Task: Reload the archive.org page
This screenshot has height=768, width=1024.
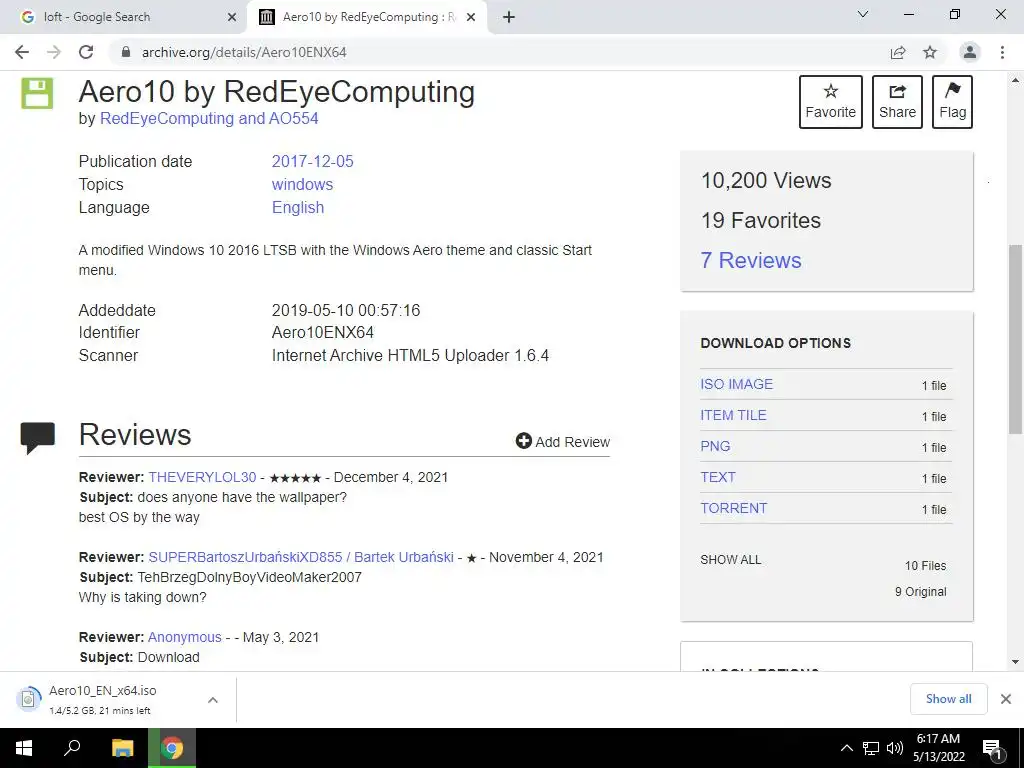Action: [x=86, y=52]
